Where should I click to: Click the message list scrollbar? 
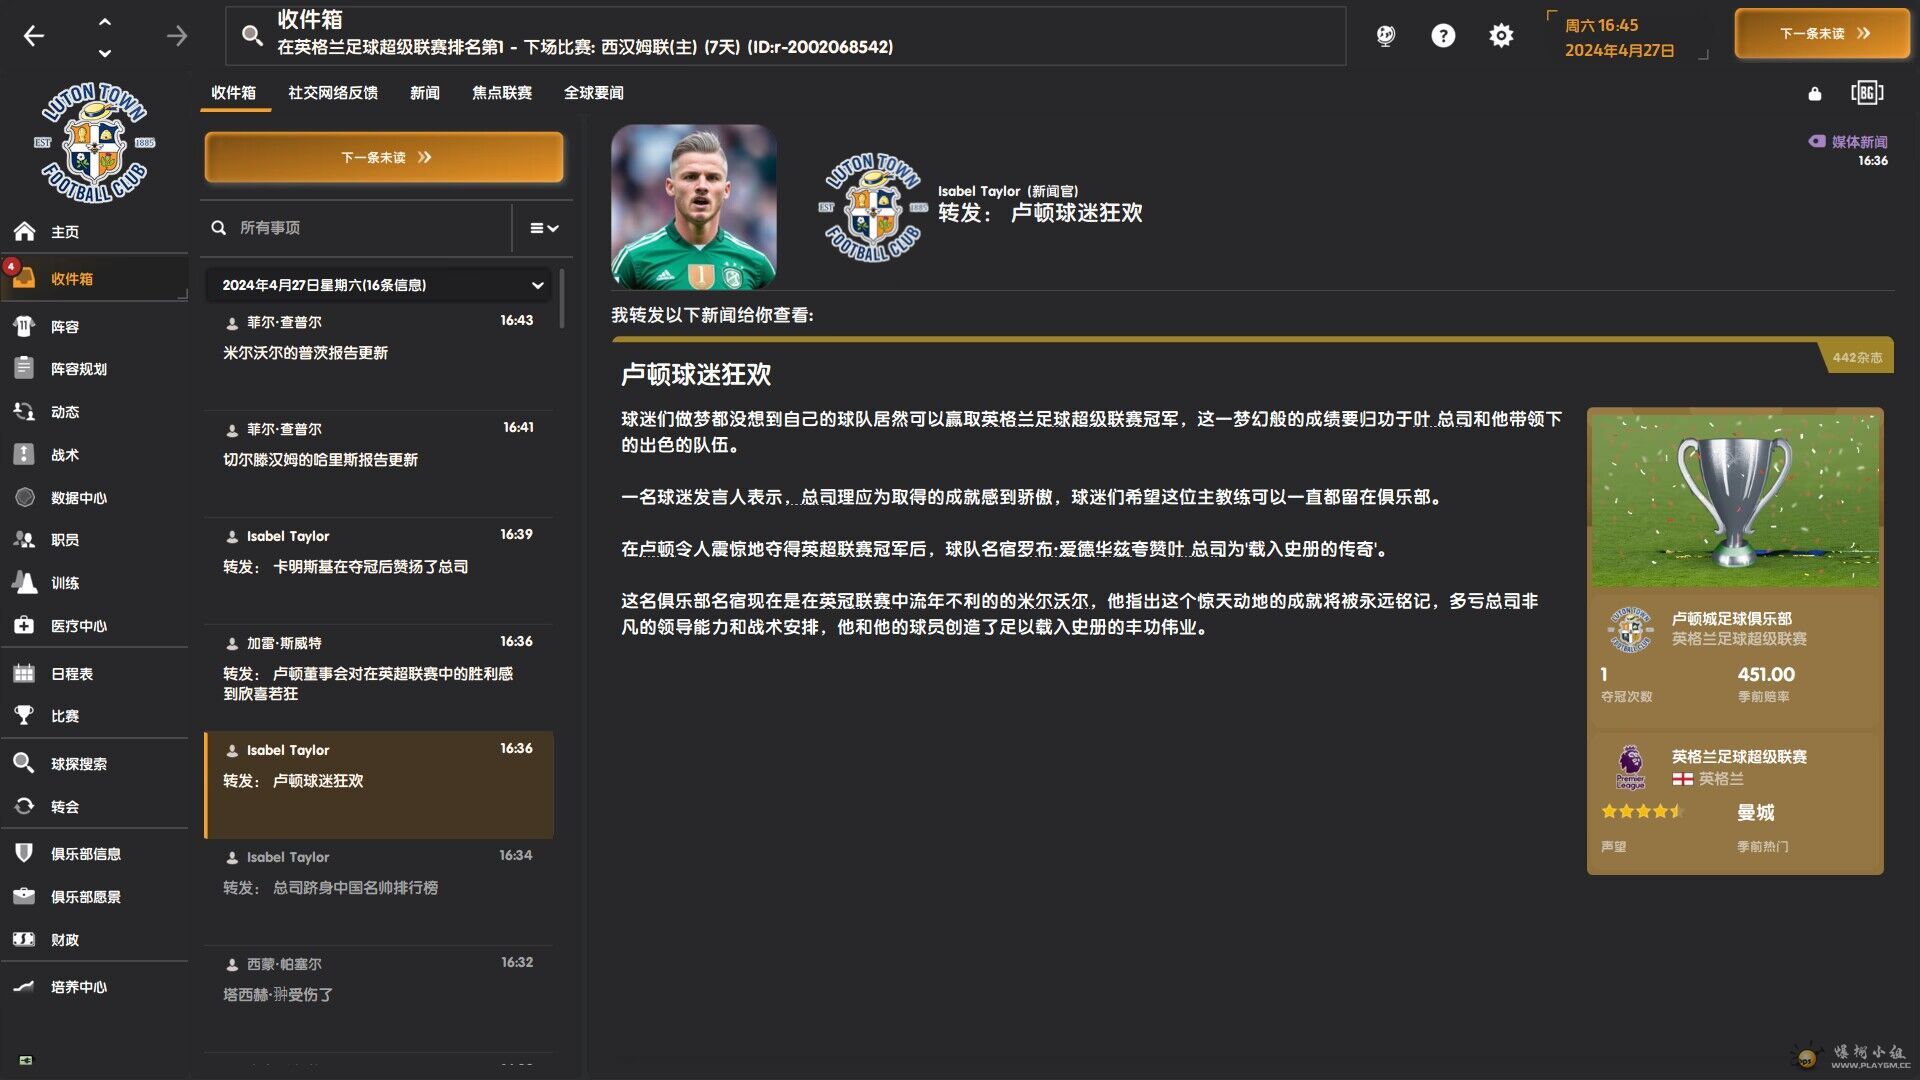click(562, 298)
